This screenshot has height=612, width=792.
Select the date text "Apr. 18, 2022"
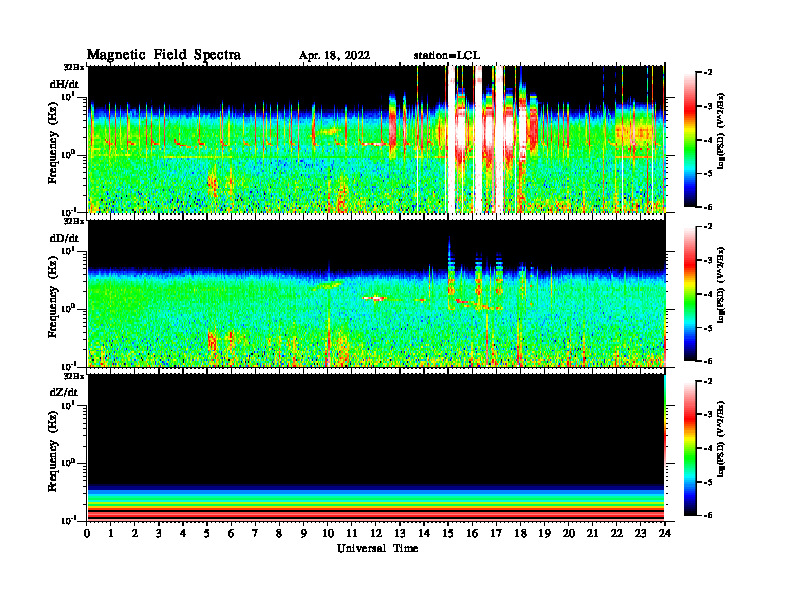coord(334,56)
